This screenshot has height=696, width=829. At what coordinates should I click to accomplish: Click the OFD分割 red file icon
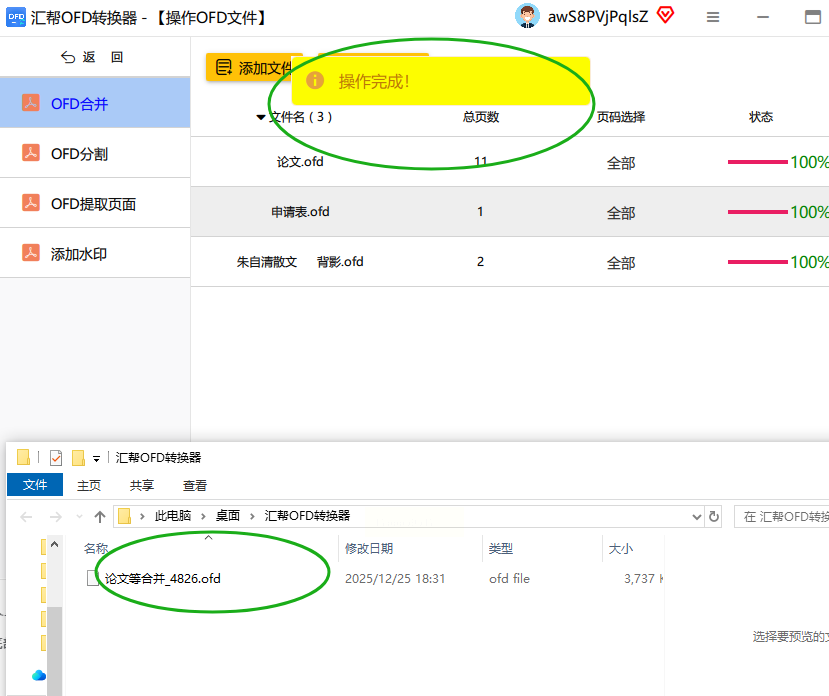[31, 153]
